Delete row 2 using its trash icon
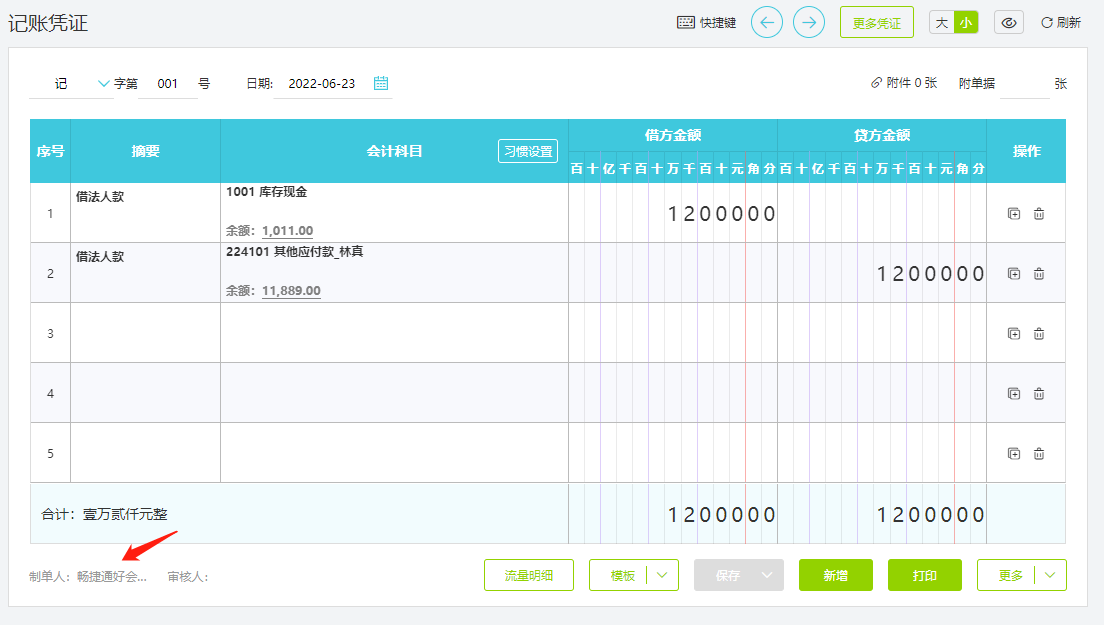 (1039, 273)
